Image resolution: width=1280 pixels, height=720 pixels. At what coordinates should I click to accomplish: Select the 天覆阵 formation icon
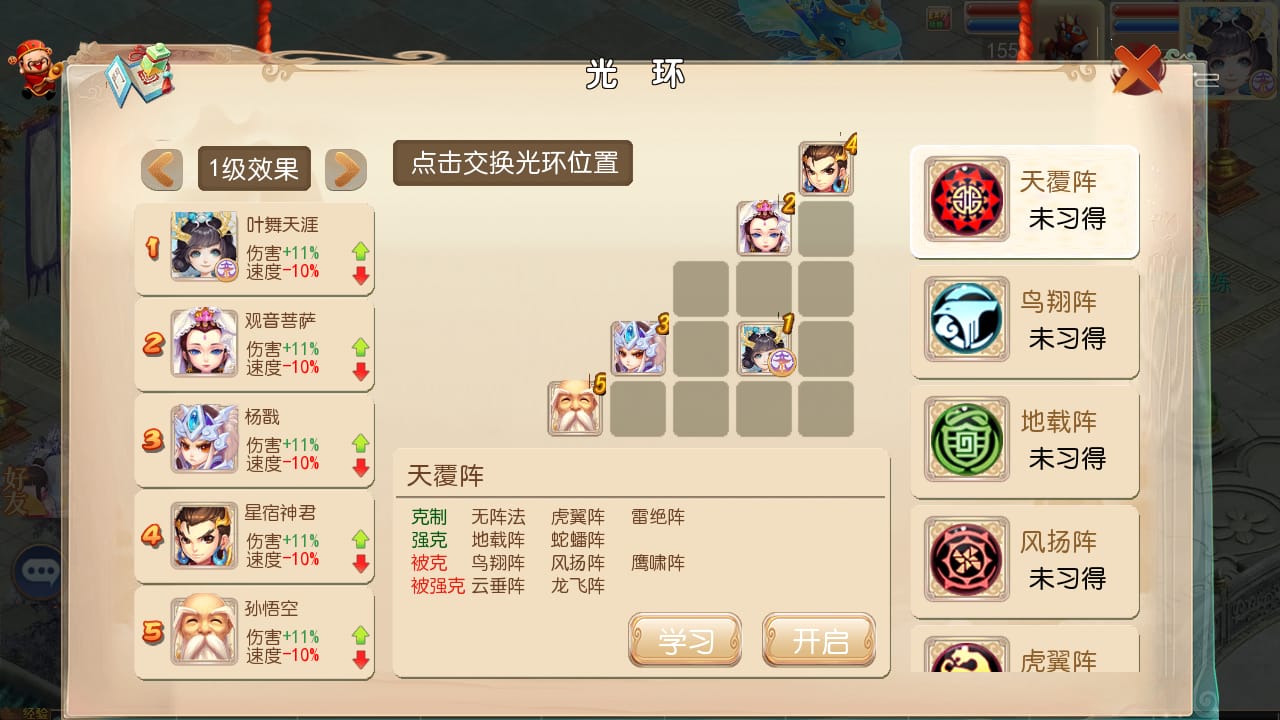click(965, 199)
